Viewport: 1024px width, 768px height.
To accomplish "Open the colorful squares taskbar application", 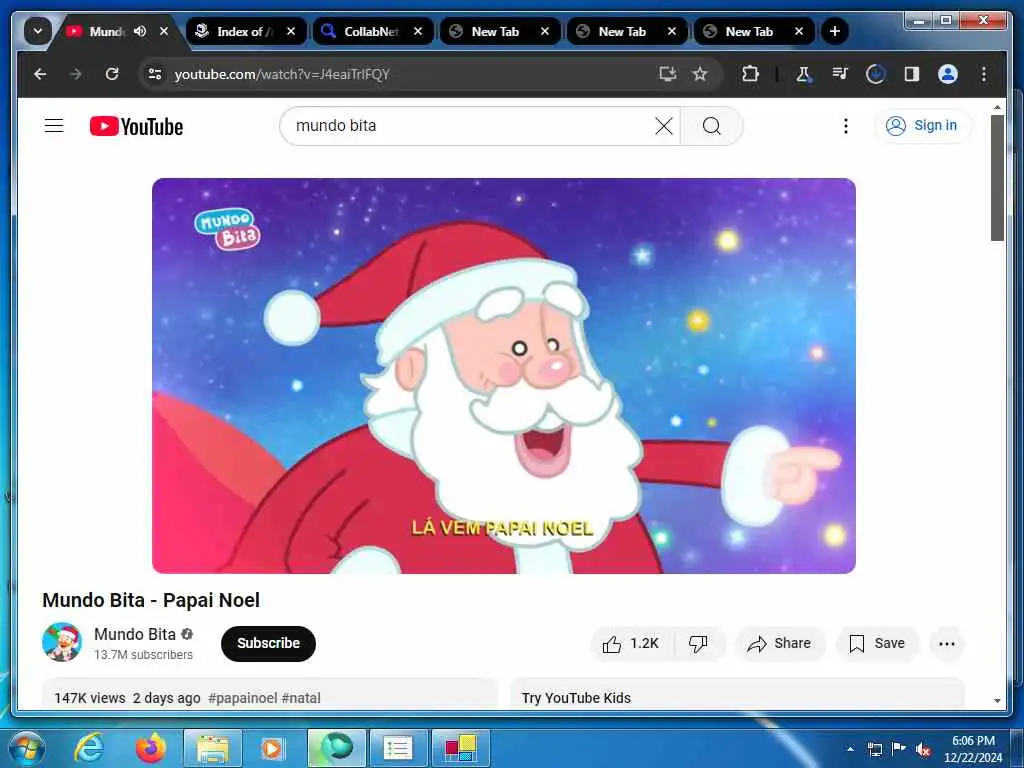I will [x=461, y=748].
